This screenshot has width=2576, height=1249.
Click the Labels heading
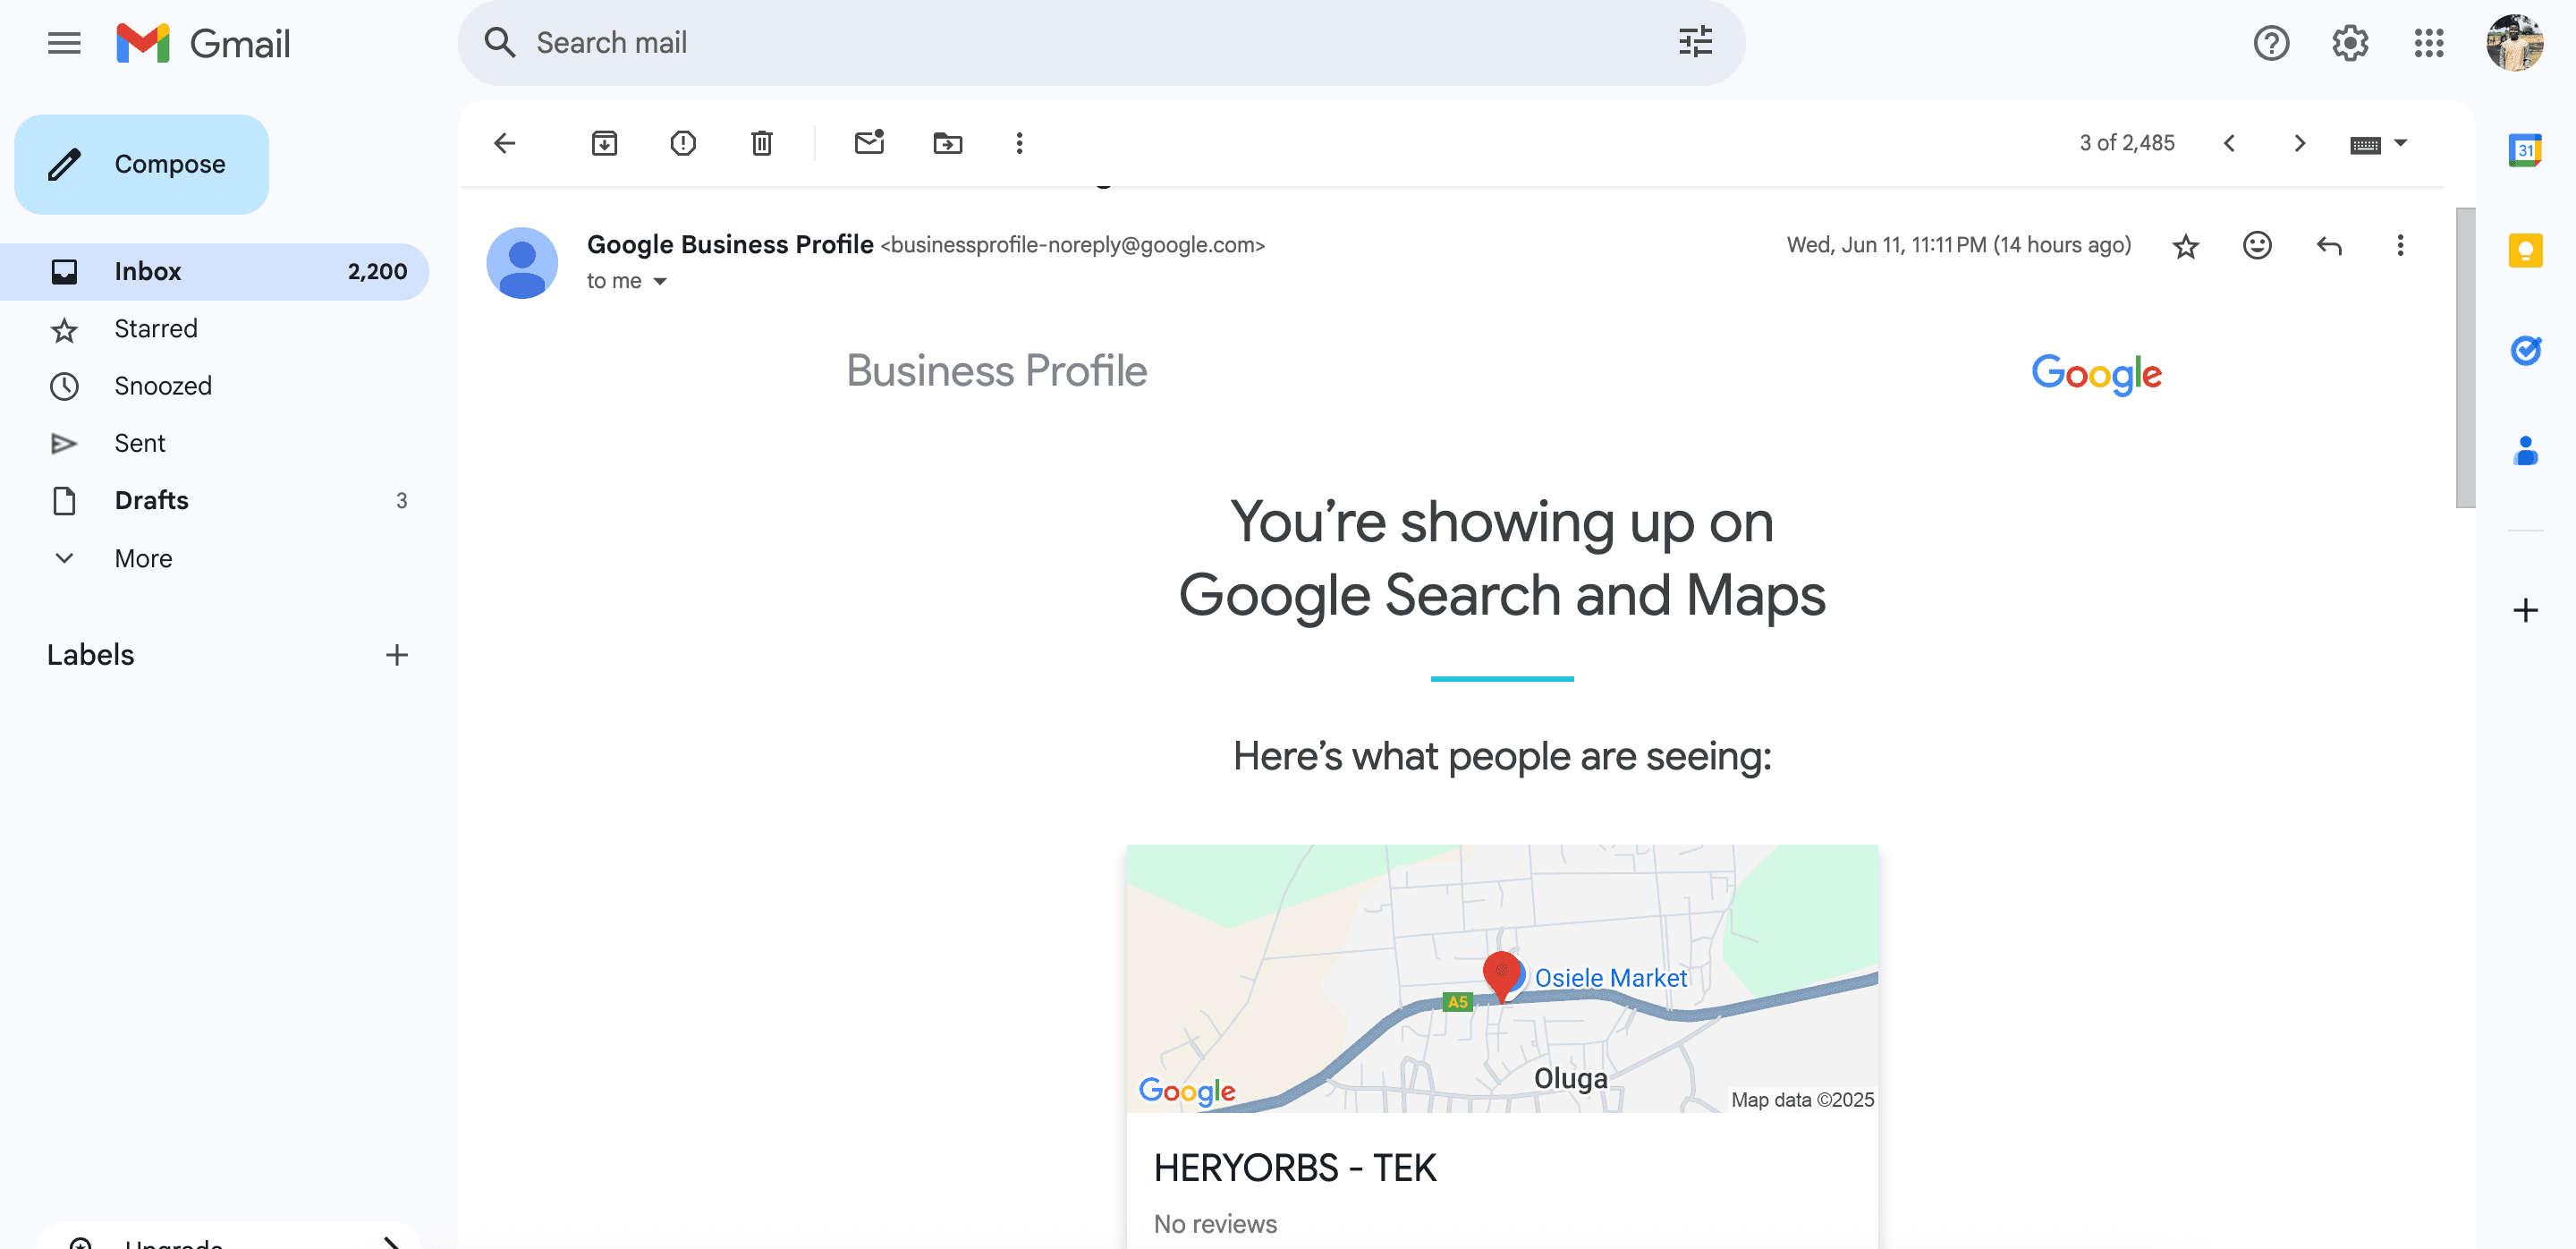pyautogui.click(x=90, y=655)
